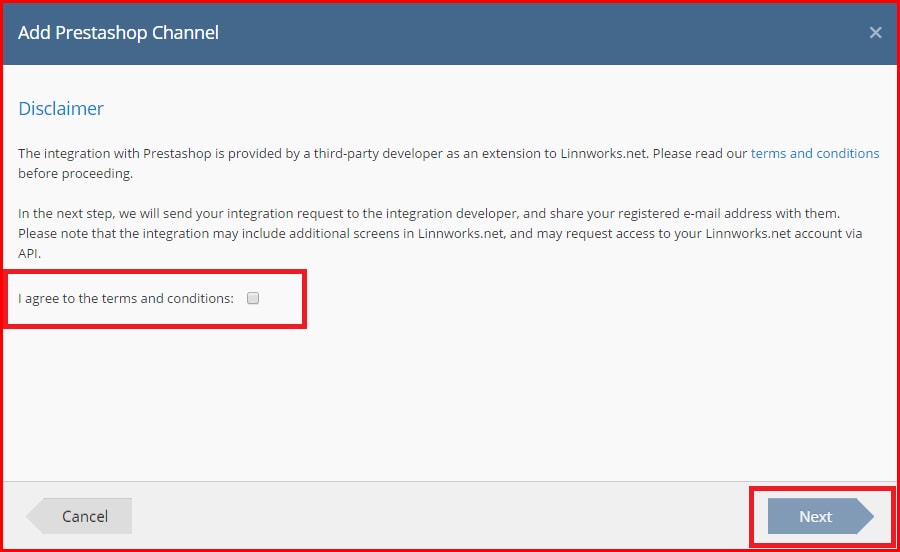Viewport: 900px width, 552px height.
Task: Open the terms and conditions link
Action: 814,154
